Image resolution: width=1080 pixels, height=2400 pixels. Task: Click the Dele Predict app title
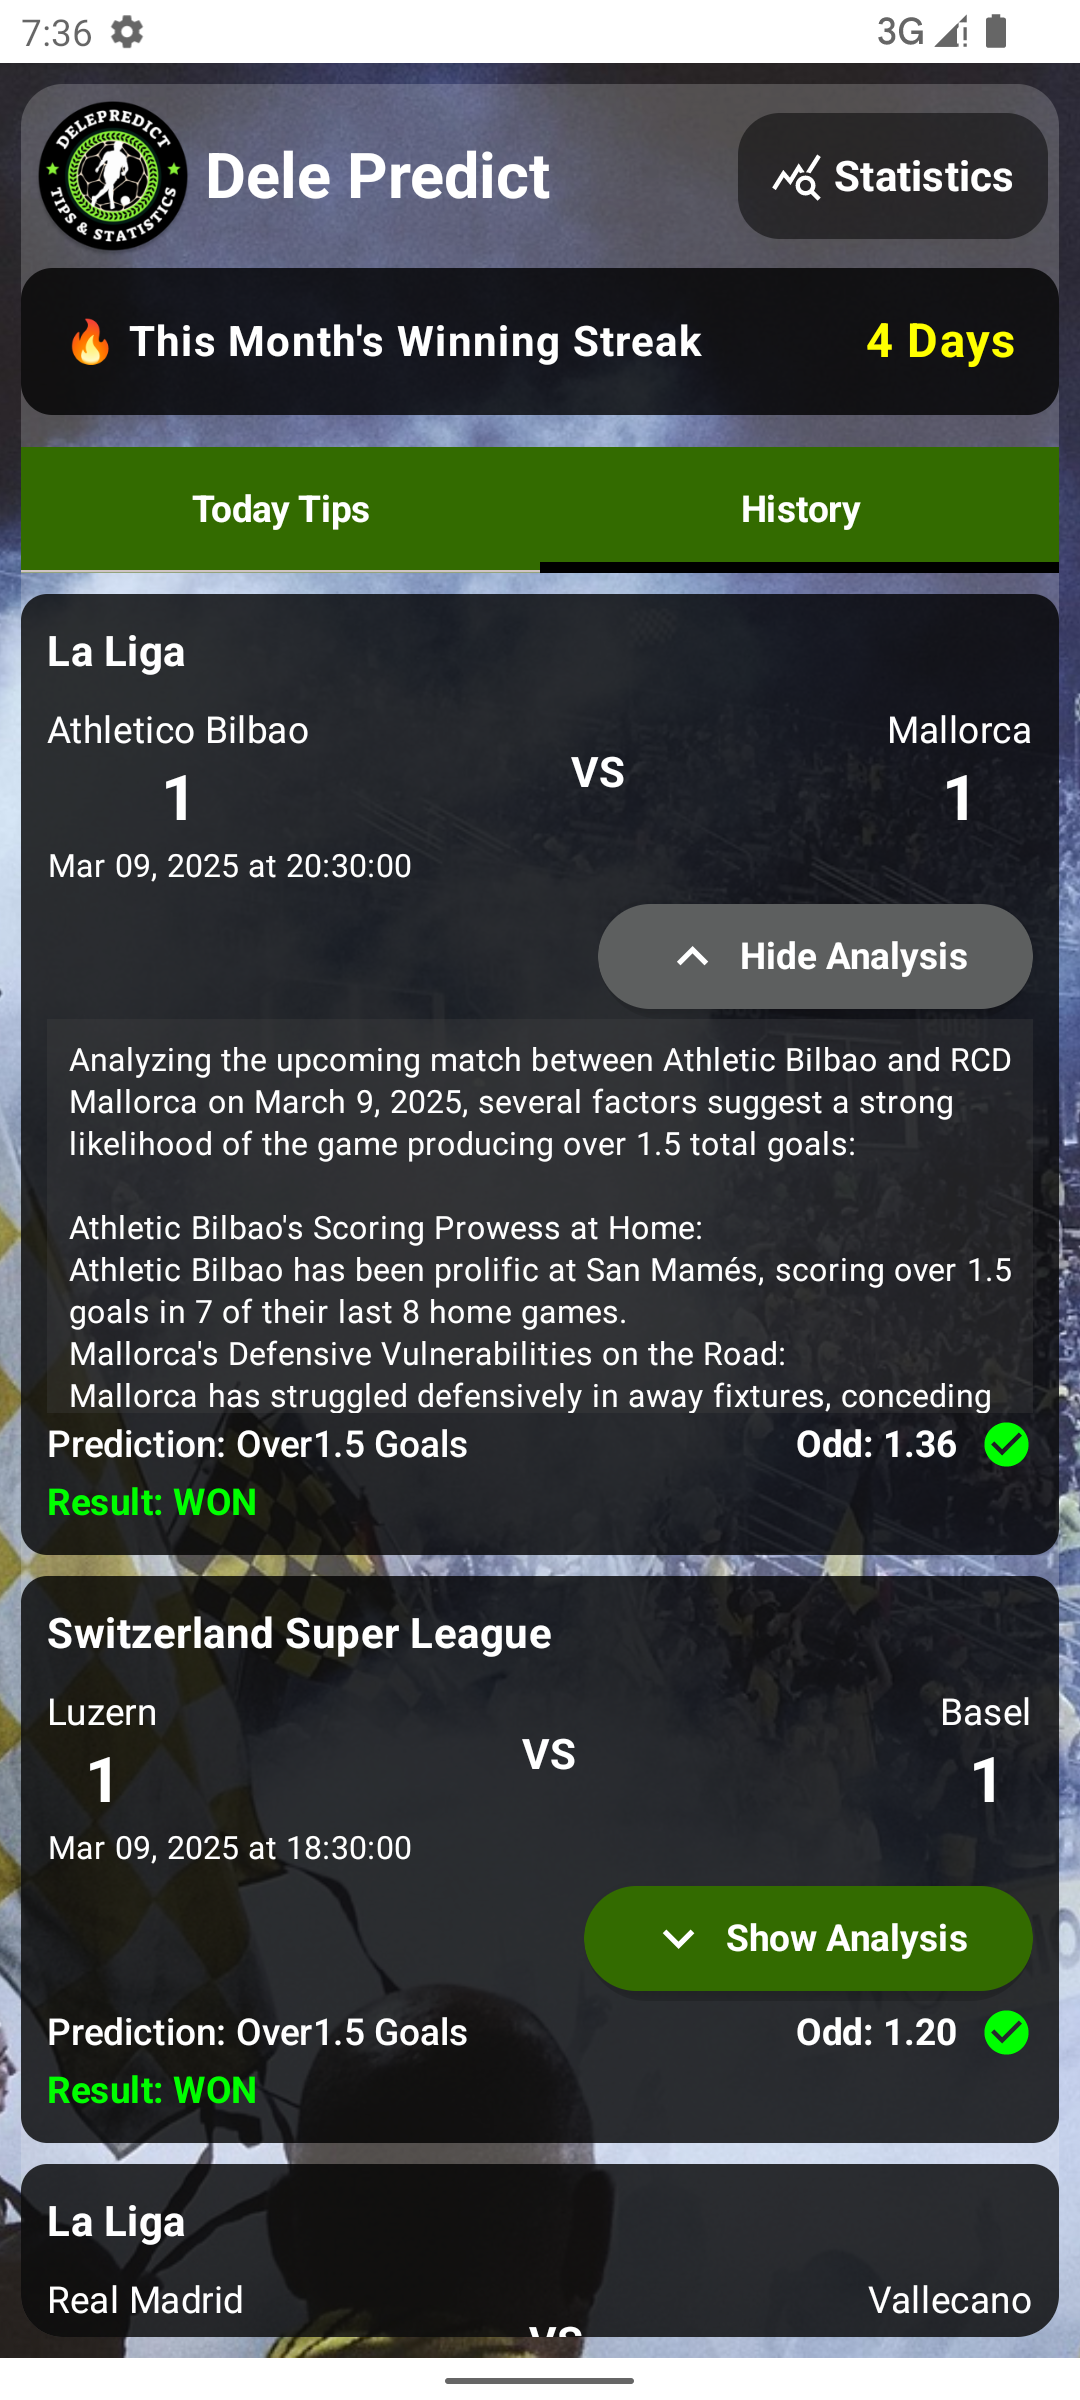click(x=378, y=177)
